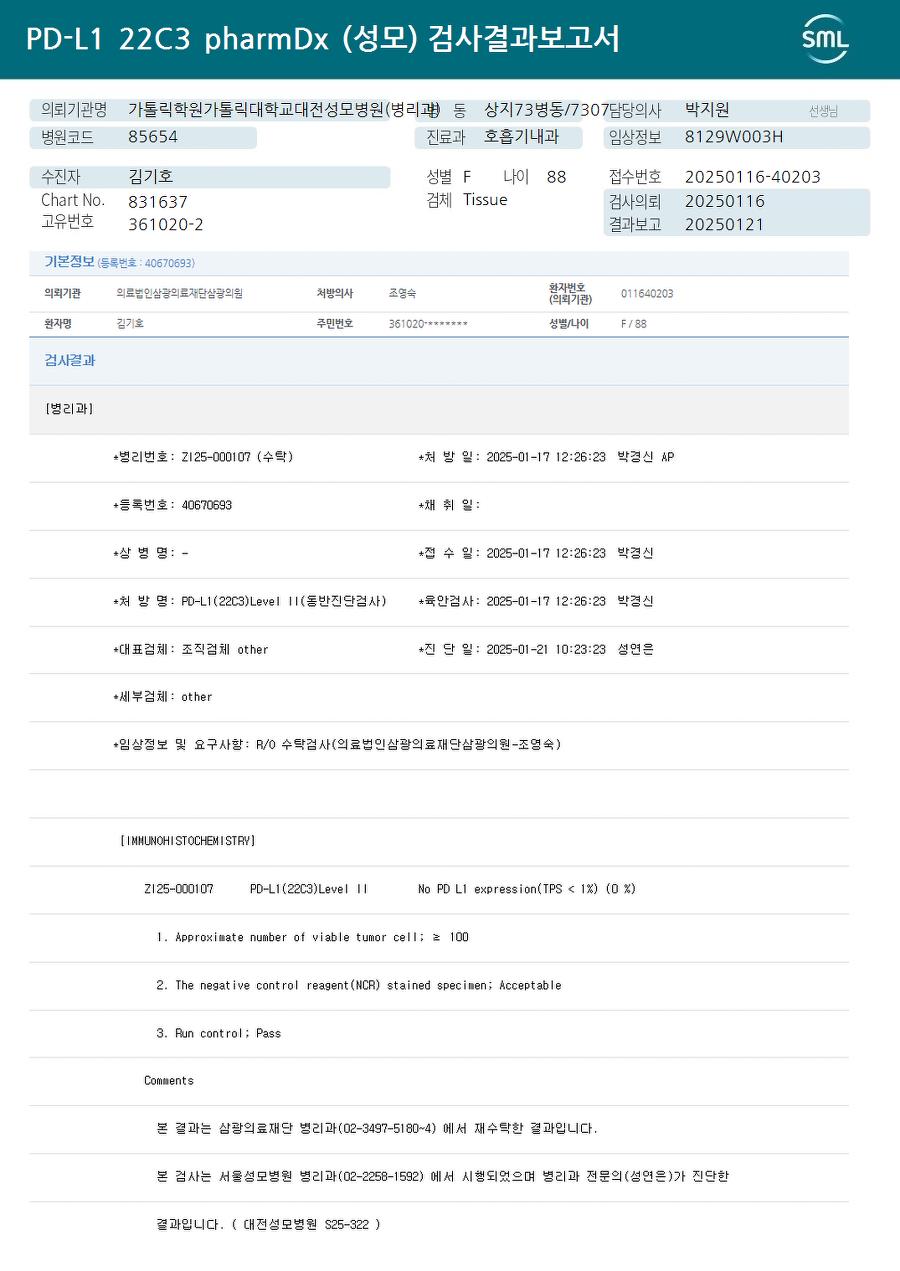Click the 고유번호 value '361020-2'
Image resolution: width=900 pixels, height=1271 pixels.
click(166, 225)
